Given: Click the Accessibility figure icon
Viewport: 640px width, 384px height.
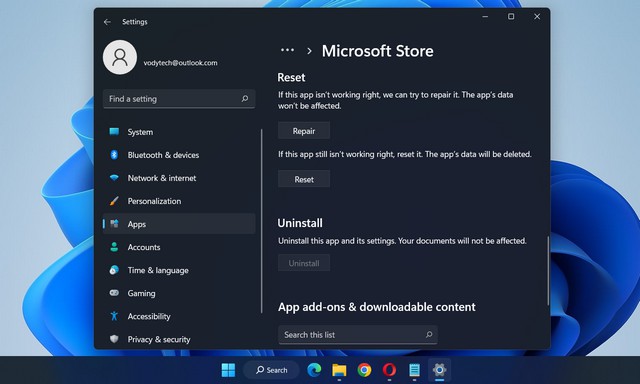Looking at the screenshot, I should [x=114, y=316].
